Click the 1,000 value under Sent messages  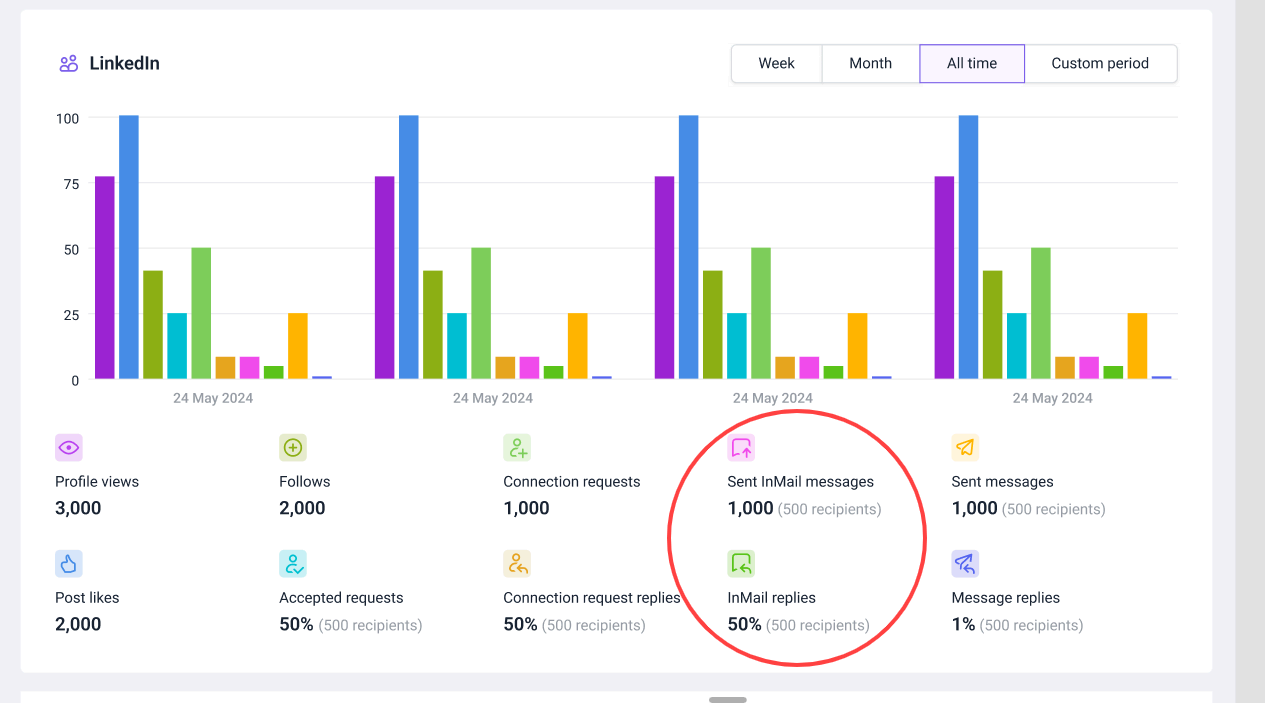pyautogui.click(x=975, y=508)
